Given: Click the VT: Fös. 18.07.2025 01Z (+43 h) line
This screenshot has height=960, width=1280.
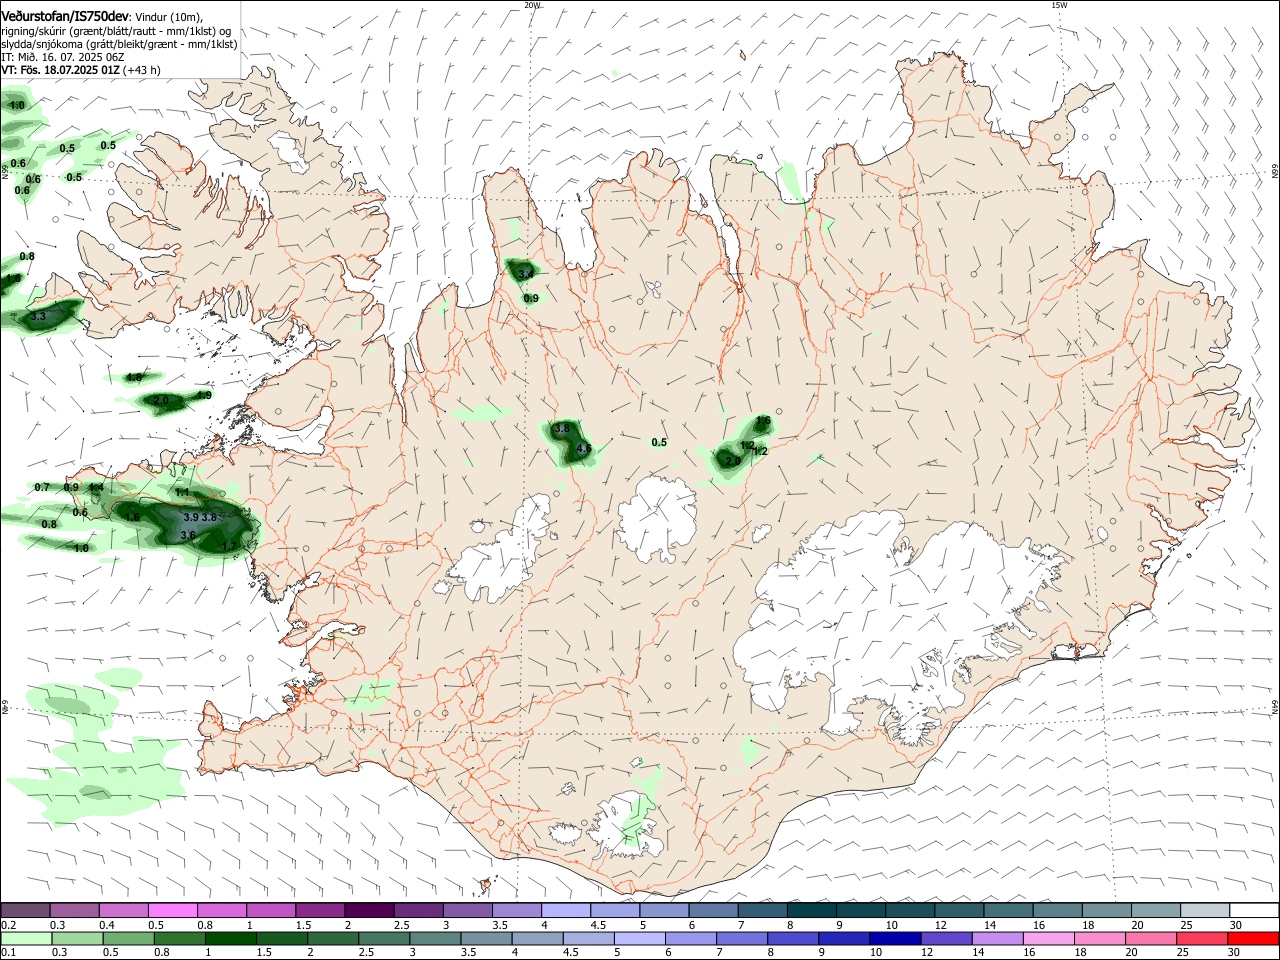Looking at the screenshot, I should coord(81,70).
